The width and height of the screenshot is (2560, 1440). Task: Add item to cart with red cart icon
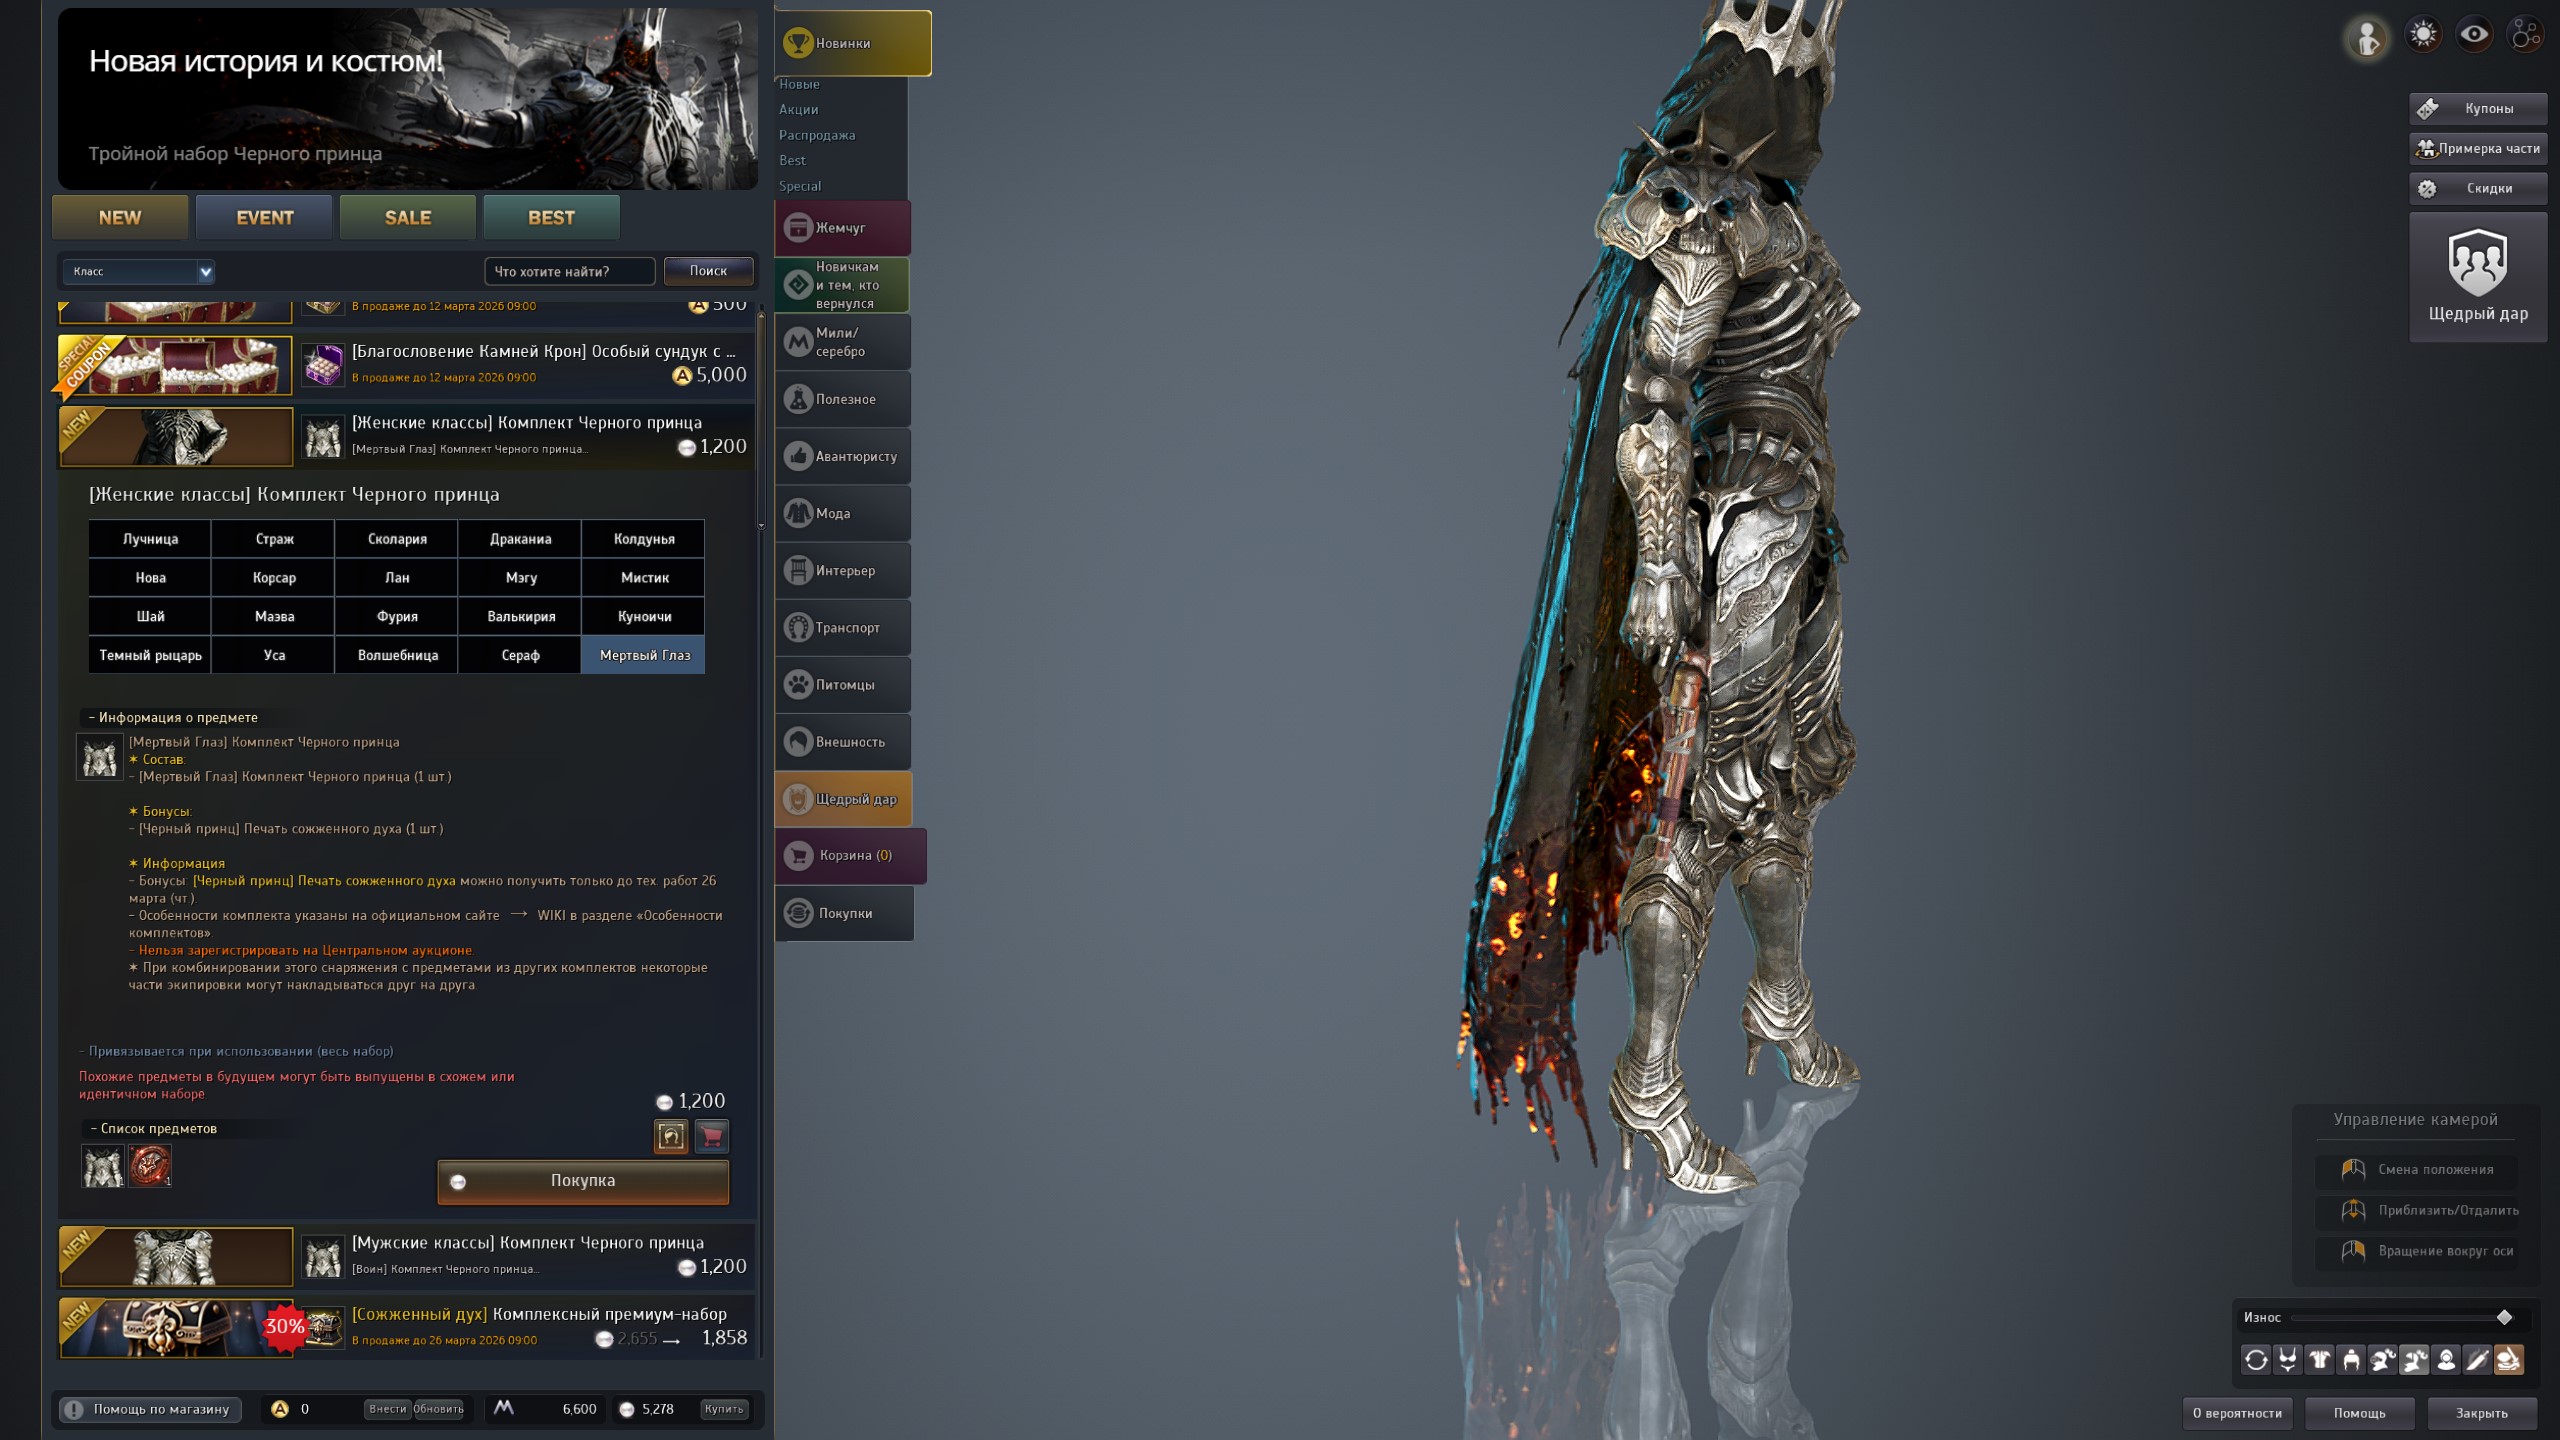pyautogui.click(x=712, y=1136)
